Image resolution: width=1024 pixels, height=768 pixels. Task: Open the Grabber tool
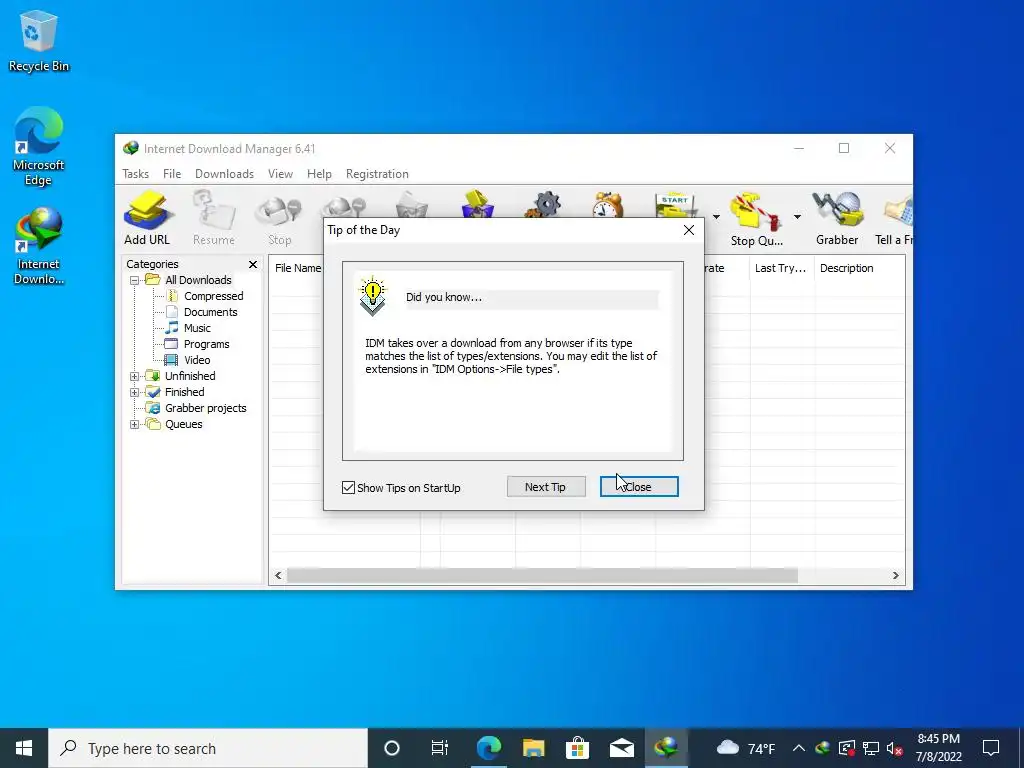pyautogui.click(x=837, y=219)
